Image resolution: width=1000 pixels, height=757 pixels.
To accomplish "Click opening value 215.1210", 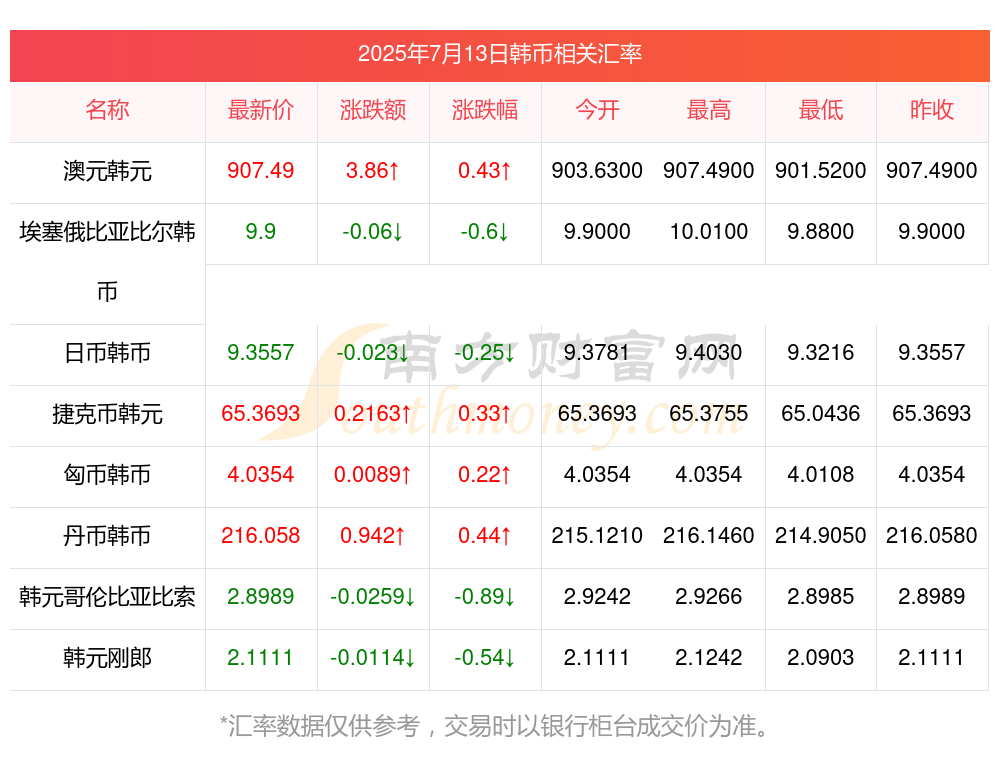I will tap(597, 536).
